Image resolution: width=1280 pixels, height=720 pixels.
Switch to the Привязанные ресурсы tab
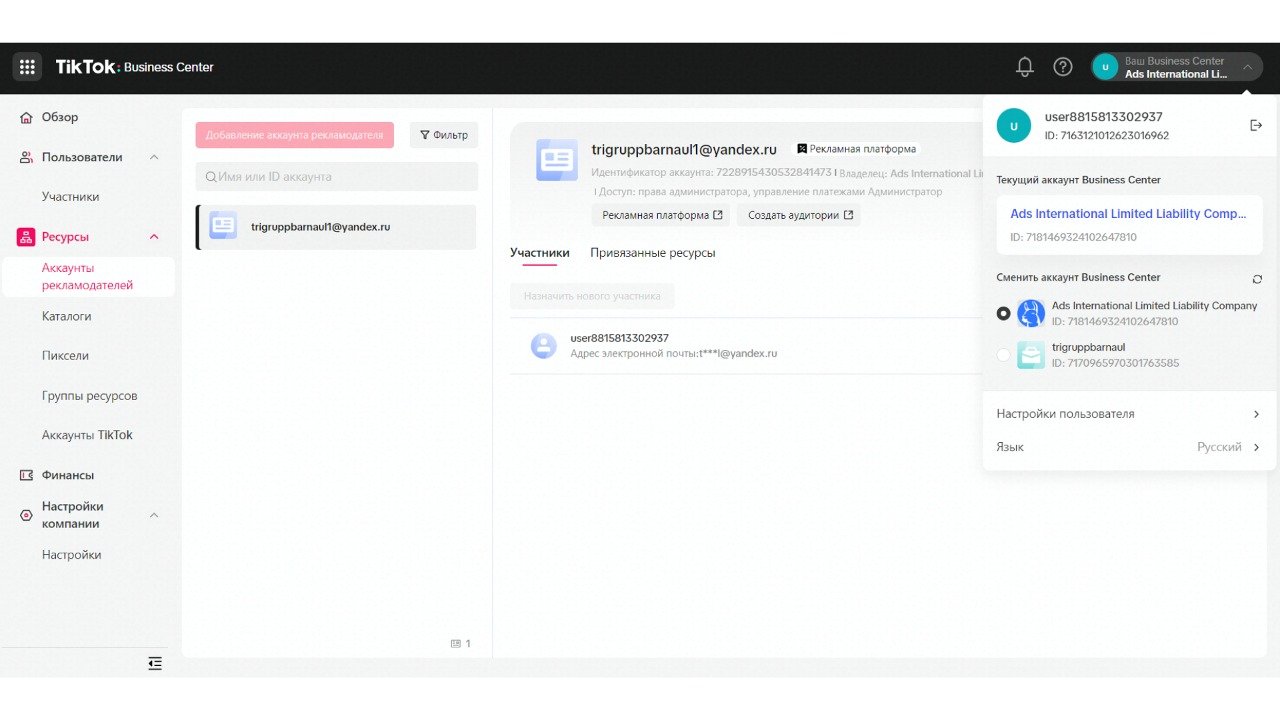point(653,253)
